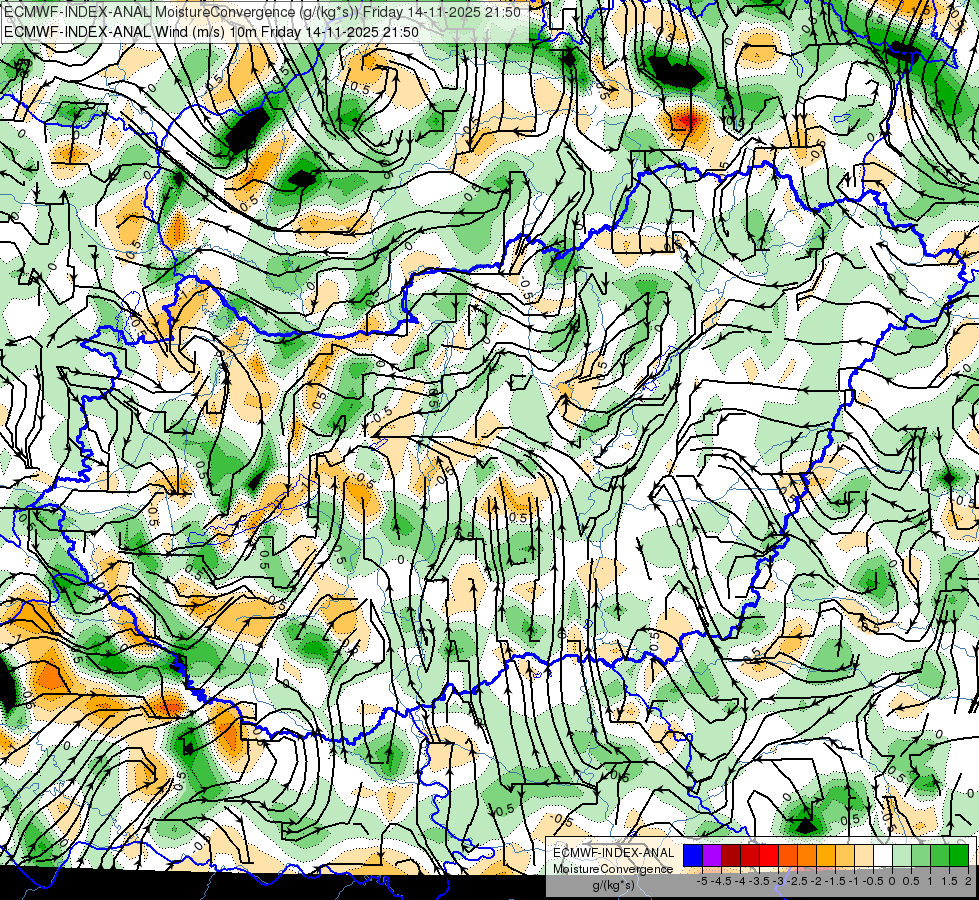Screen dimensions: 979x900
Task: Pick the legend swatch between -4 and -3.5
Action: [x=750, y=856]
